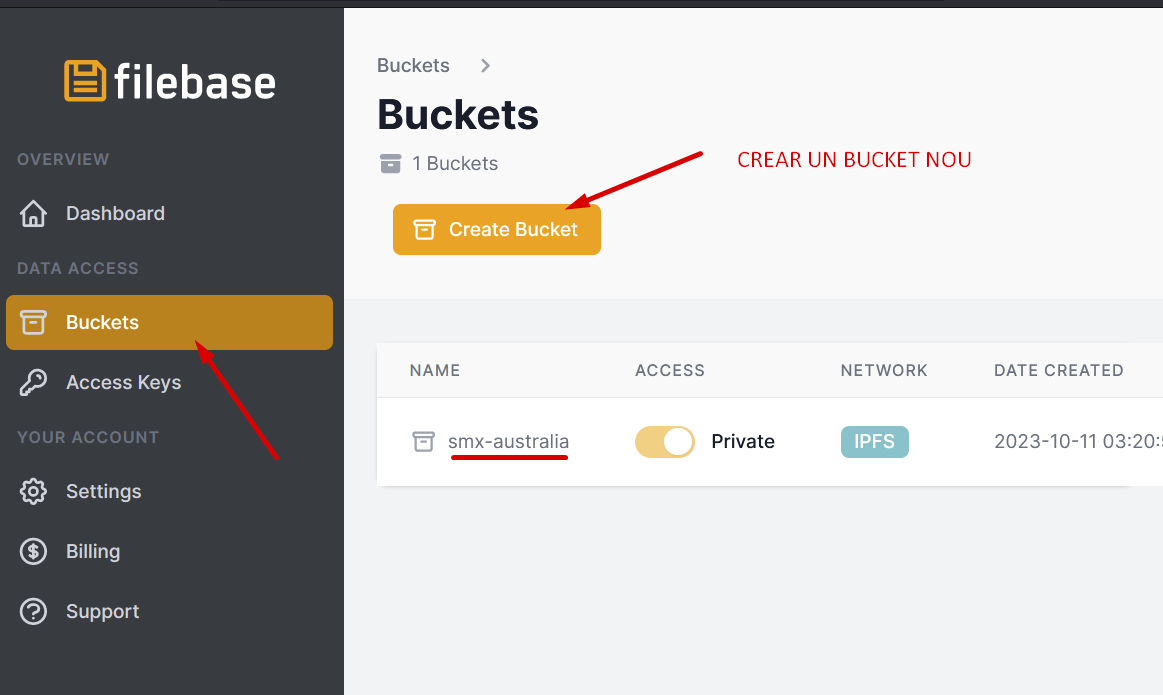Screen dimensions: 1163x695
Task: Toggle the Private access switch for smx-australia
Action: coord(665,441)
